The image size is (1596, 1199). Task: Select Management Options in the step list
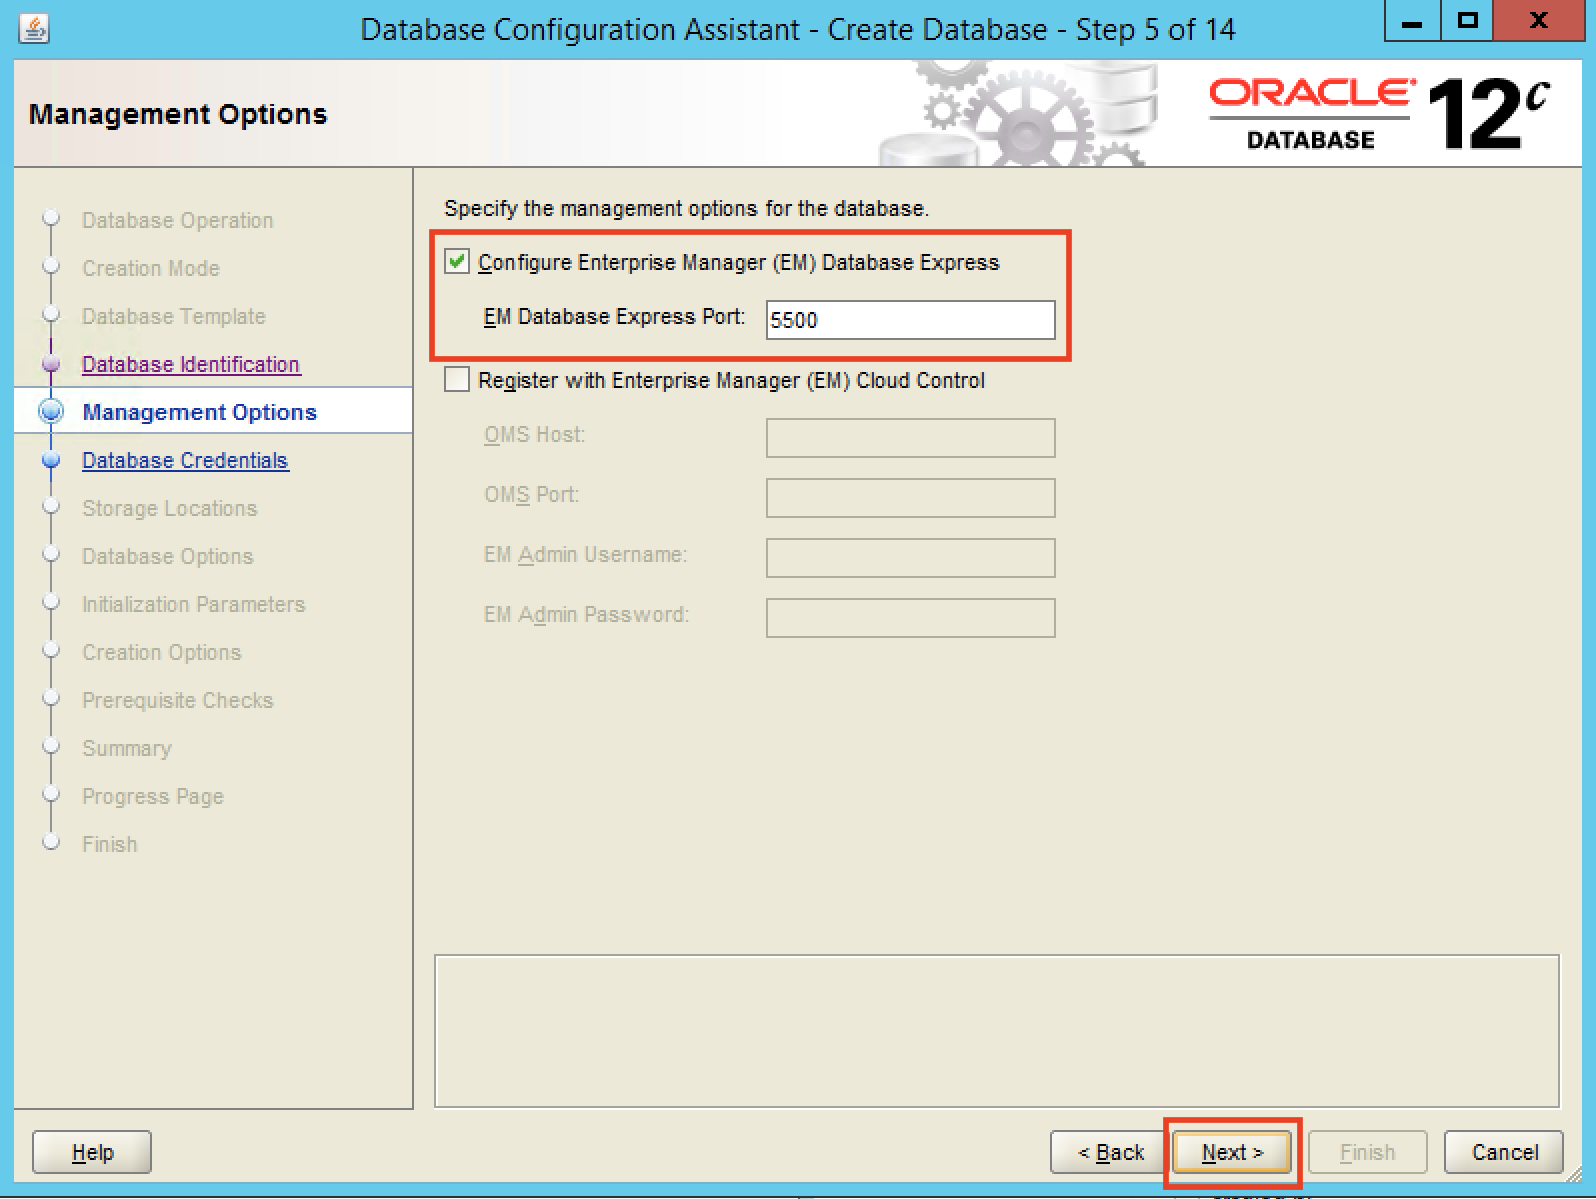[199, 412]
